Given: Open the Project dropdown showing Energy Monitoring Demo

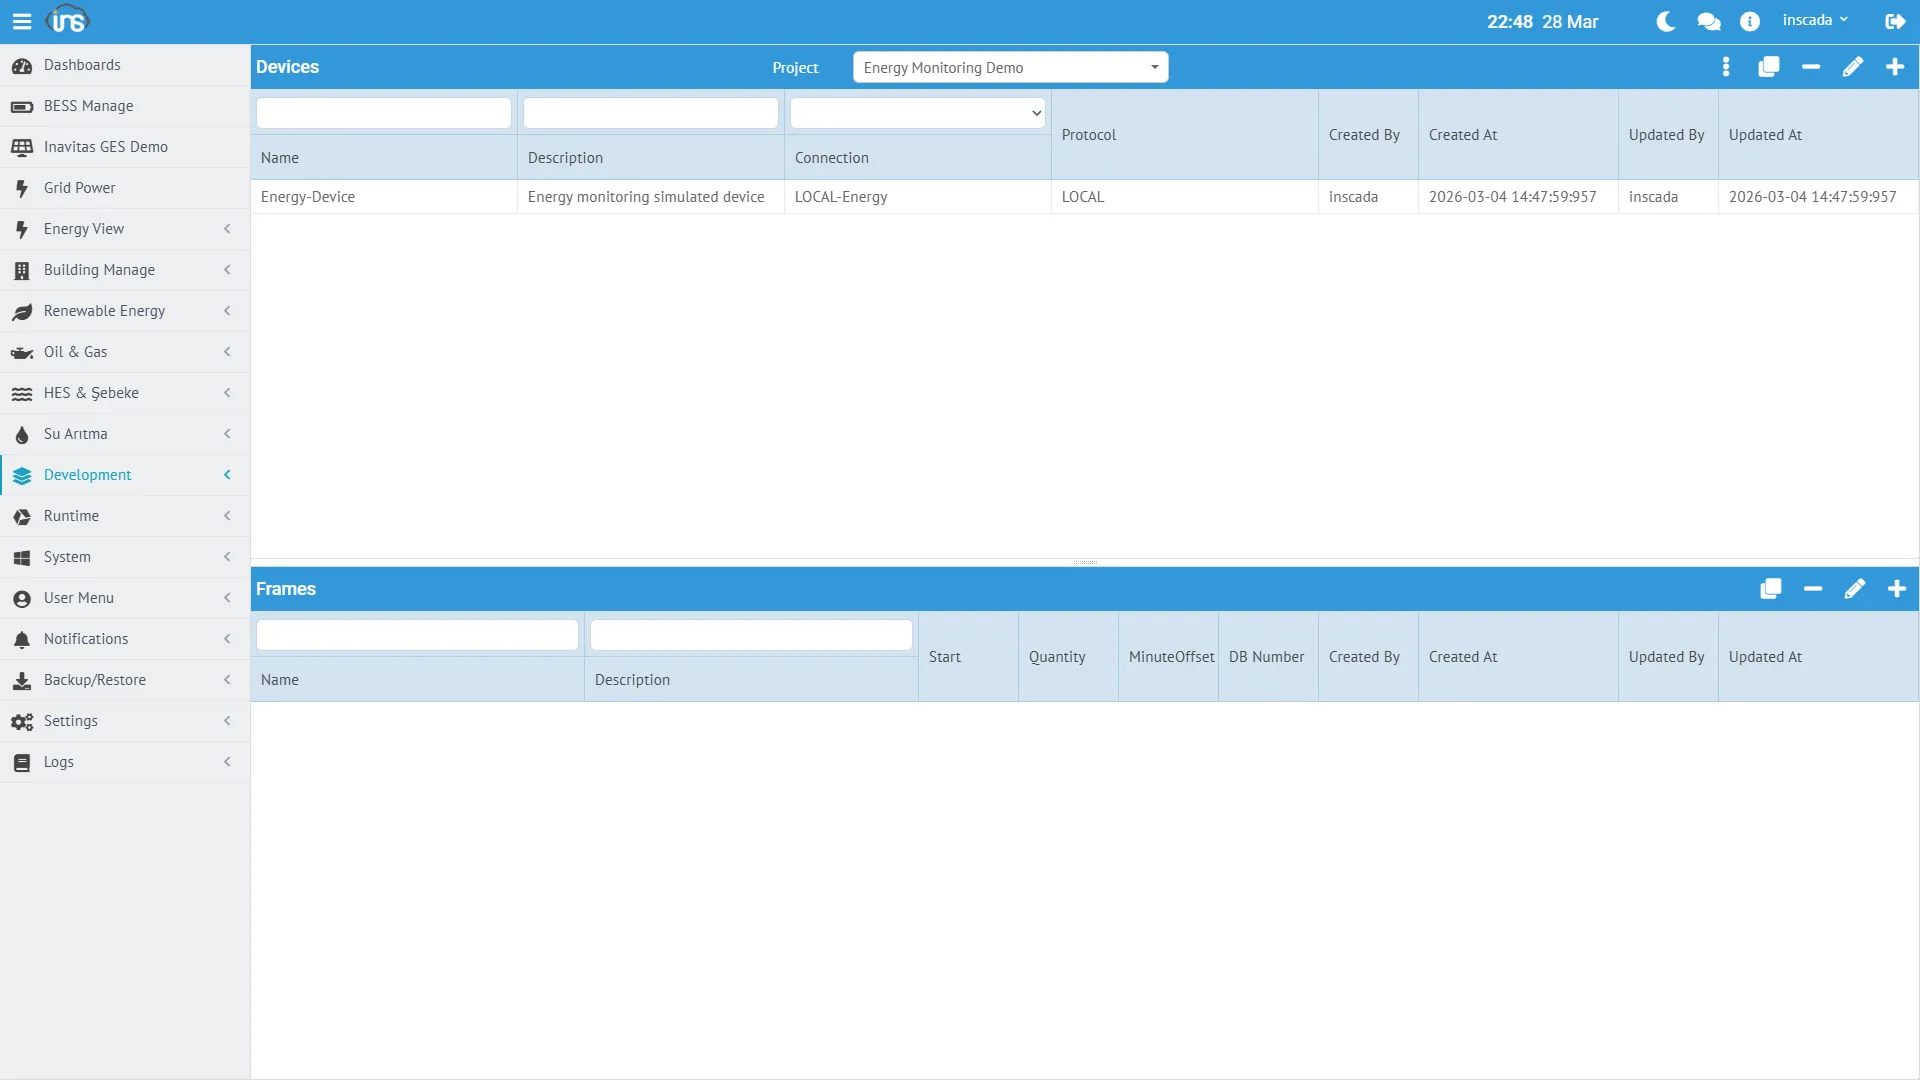Looking at the screenshot, I should pyautogui.click(x=1010, y=67).
